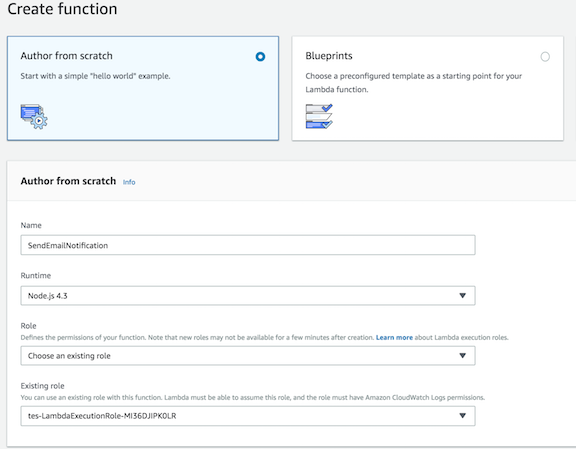Click the Blueprints checklist icon

point(319,116)
